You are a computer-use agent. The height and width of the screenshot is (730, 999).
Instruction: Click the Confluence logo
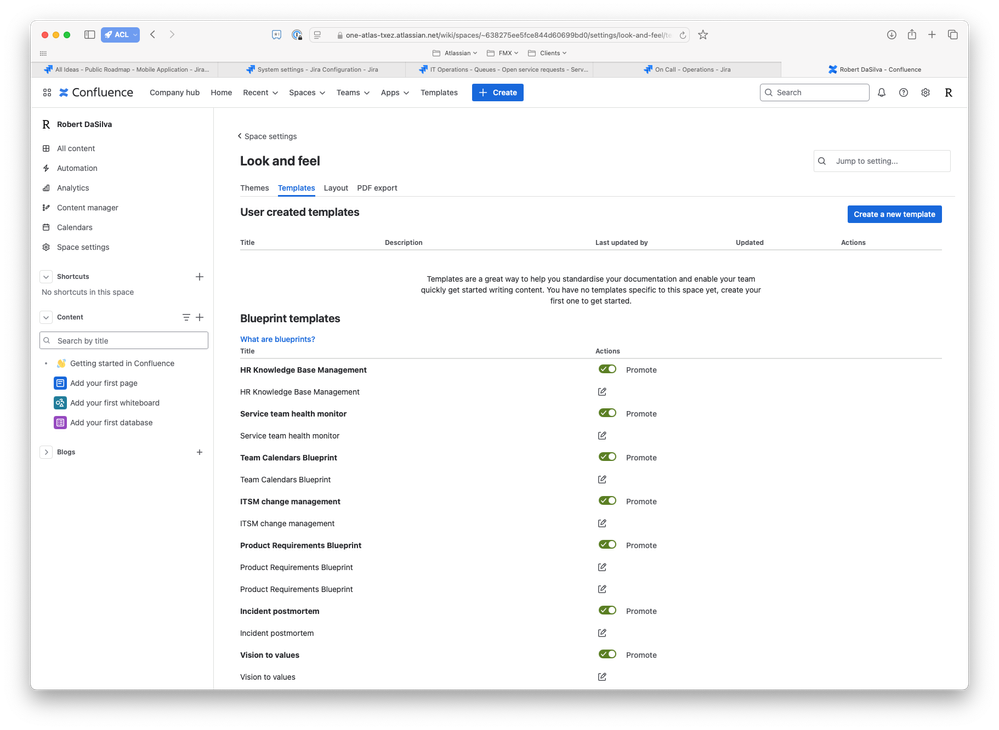96,92
